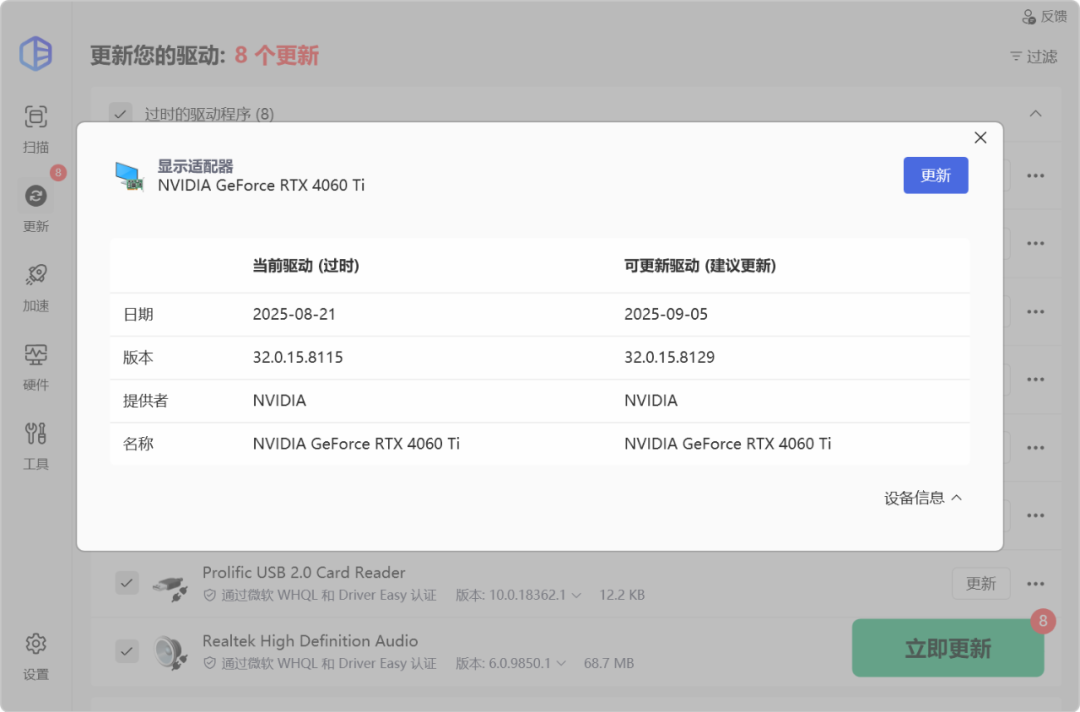Toggle checkbox for Prolific USB 2.0 Card Reader

click(127, 583)
